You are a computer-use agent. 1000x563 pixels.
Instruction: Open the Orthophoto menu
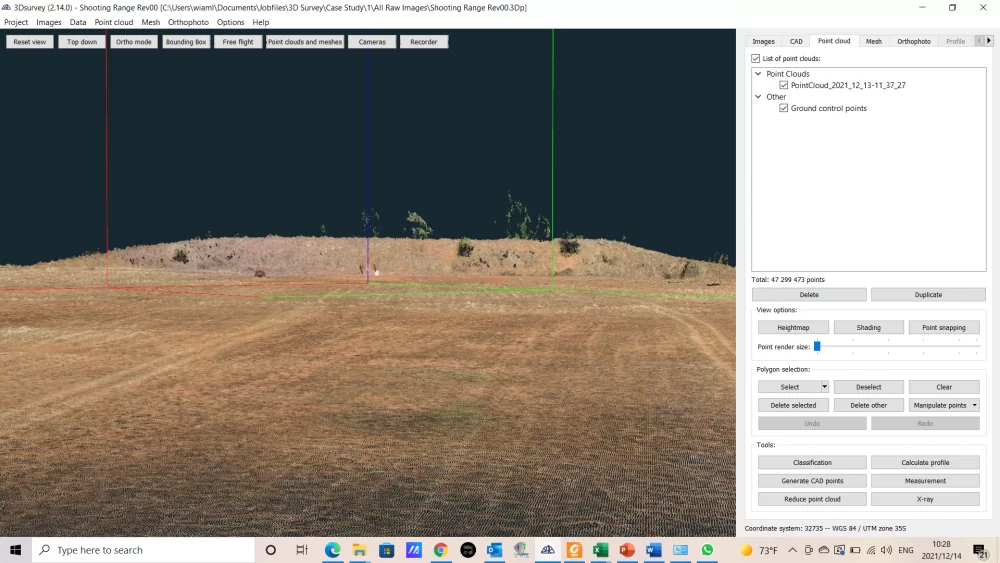(x=188, y=22)
